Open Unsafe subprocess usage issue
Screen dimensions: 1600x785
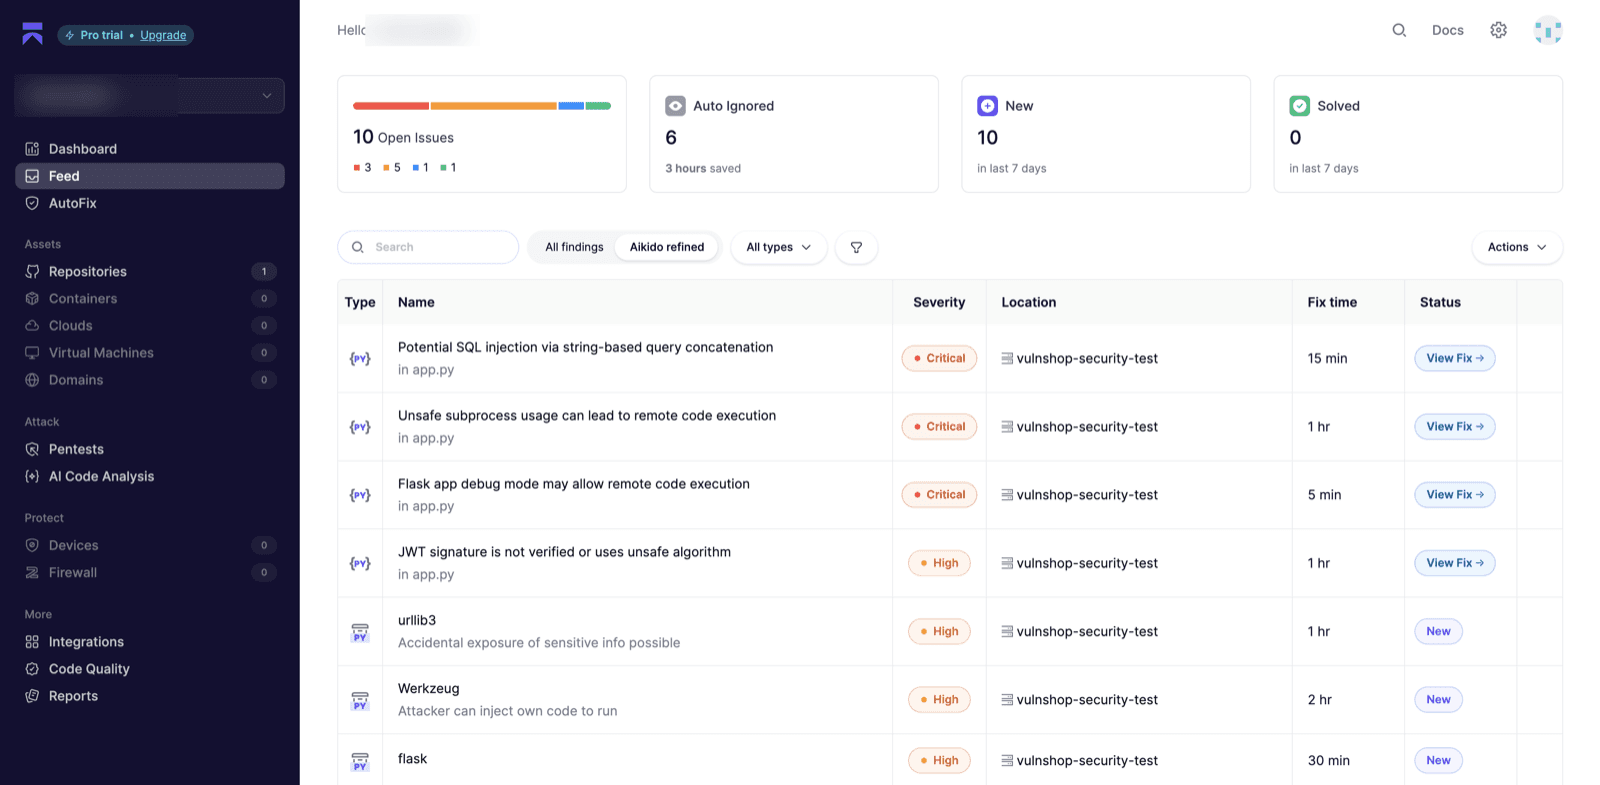click(587, 415)
